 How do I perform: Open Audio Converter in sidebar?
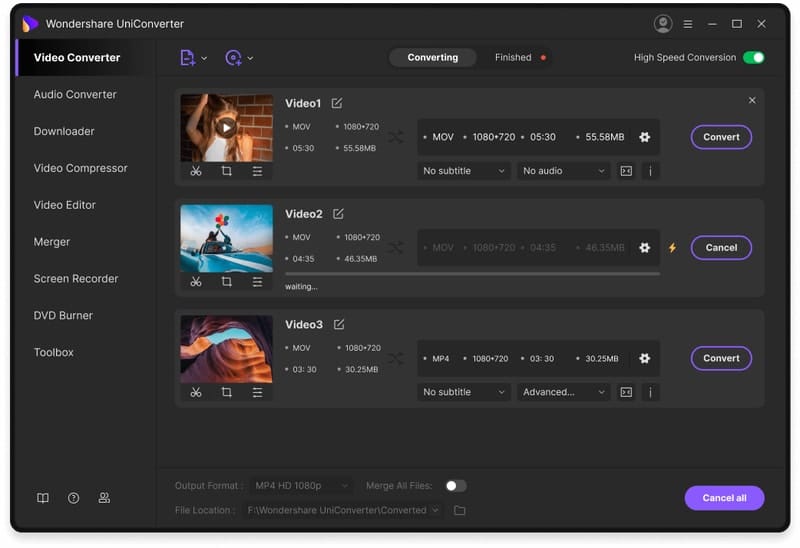[75, 94]
